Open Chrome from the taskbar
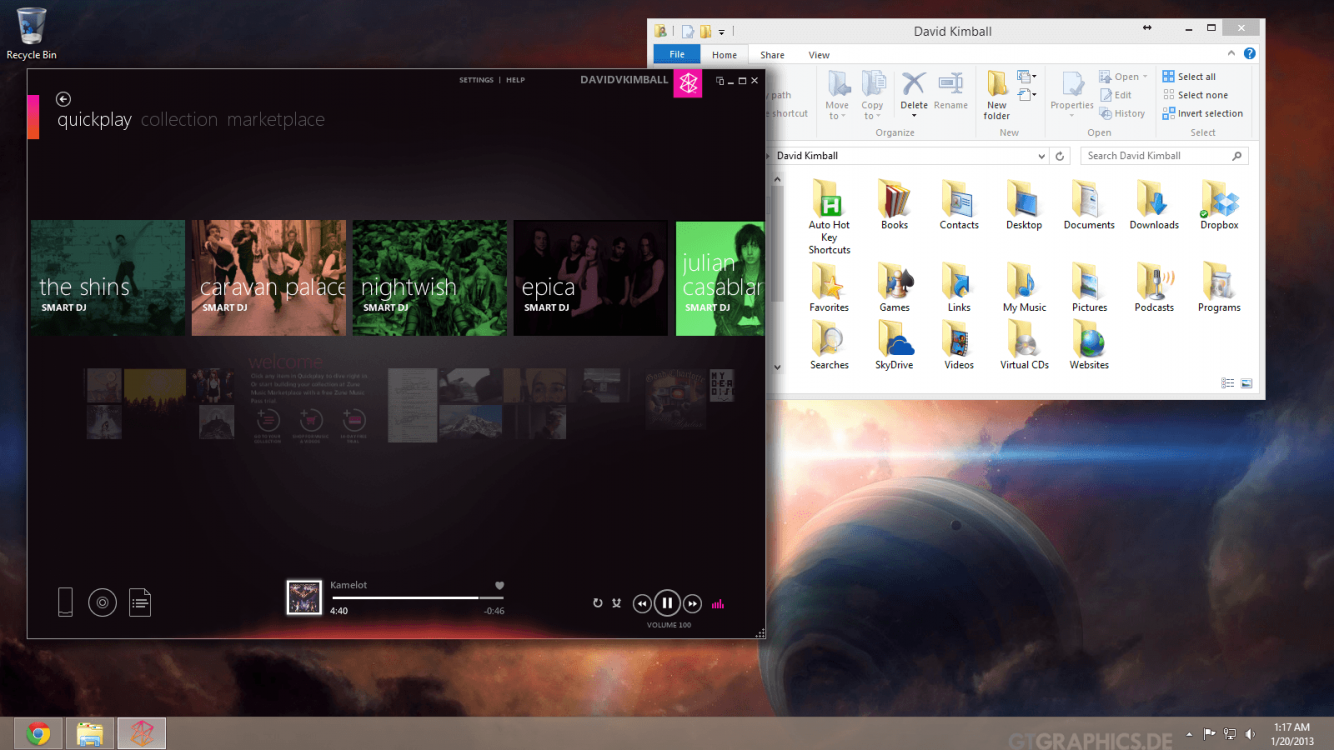This screenshot has width=1334, height=750. tap(38, 734)
